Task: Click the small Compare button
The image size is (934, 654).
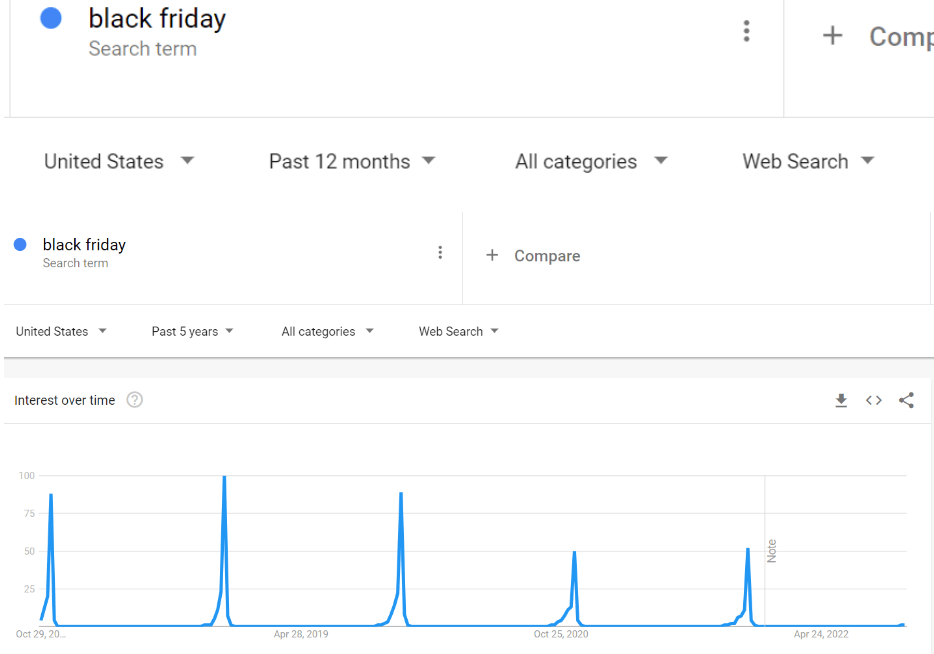Action: tap(546, 256)
